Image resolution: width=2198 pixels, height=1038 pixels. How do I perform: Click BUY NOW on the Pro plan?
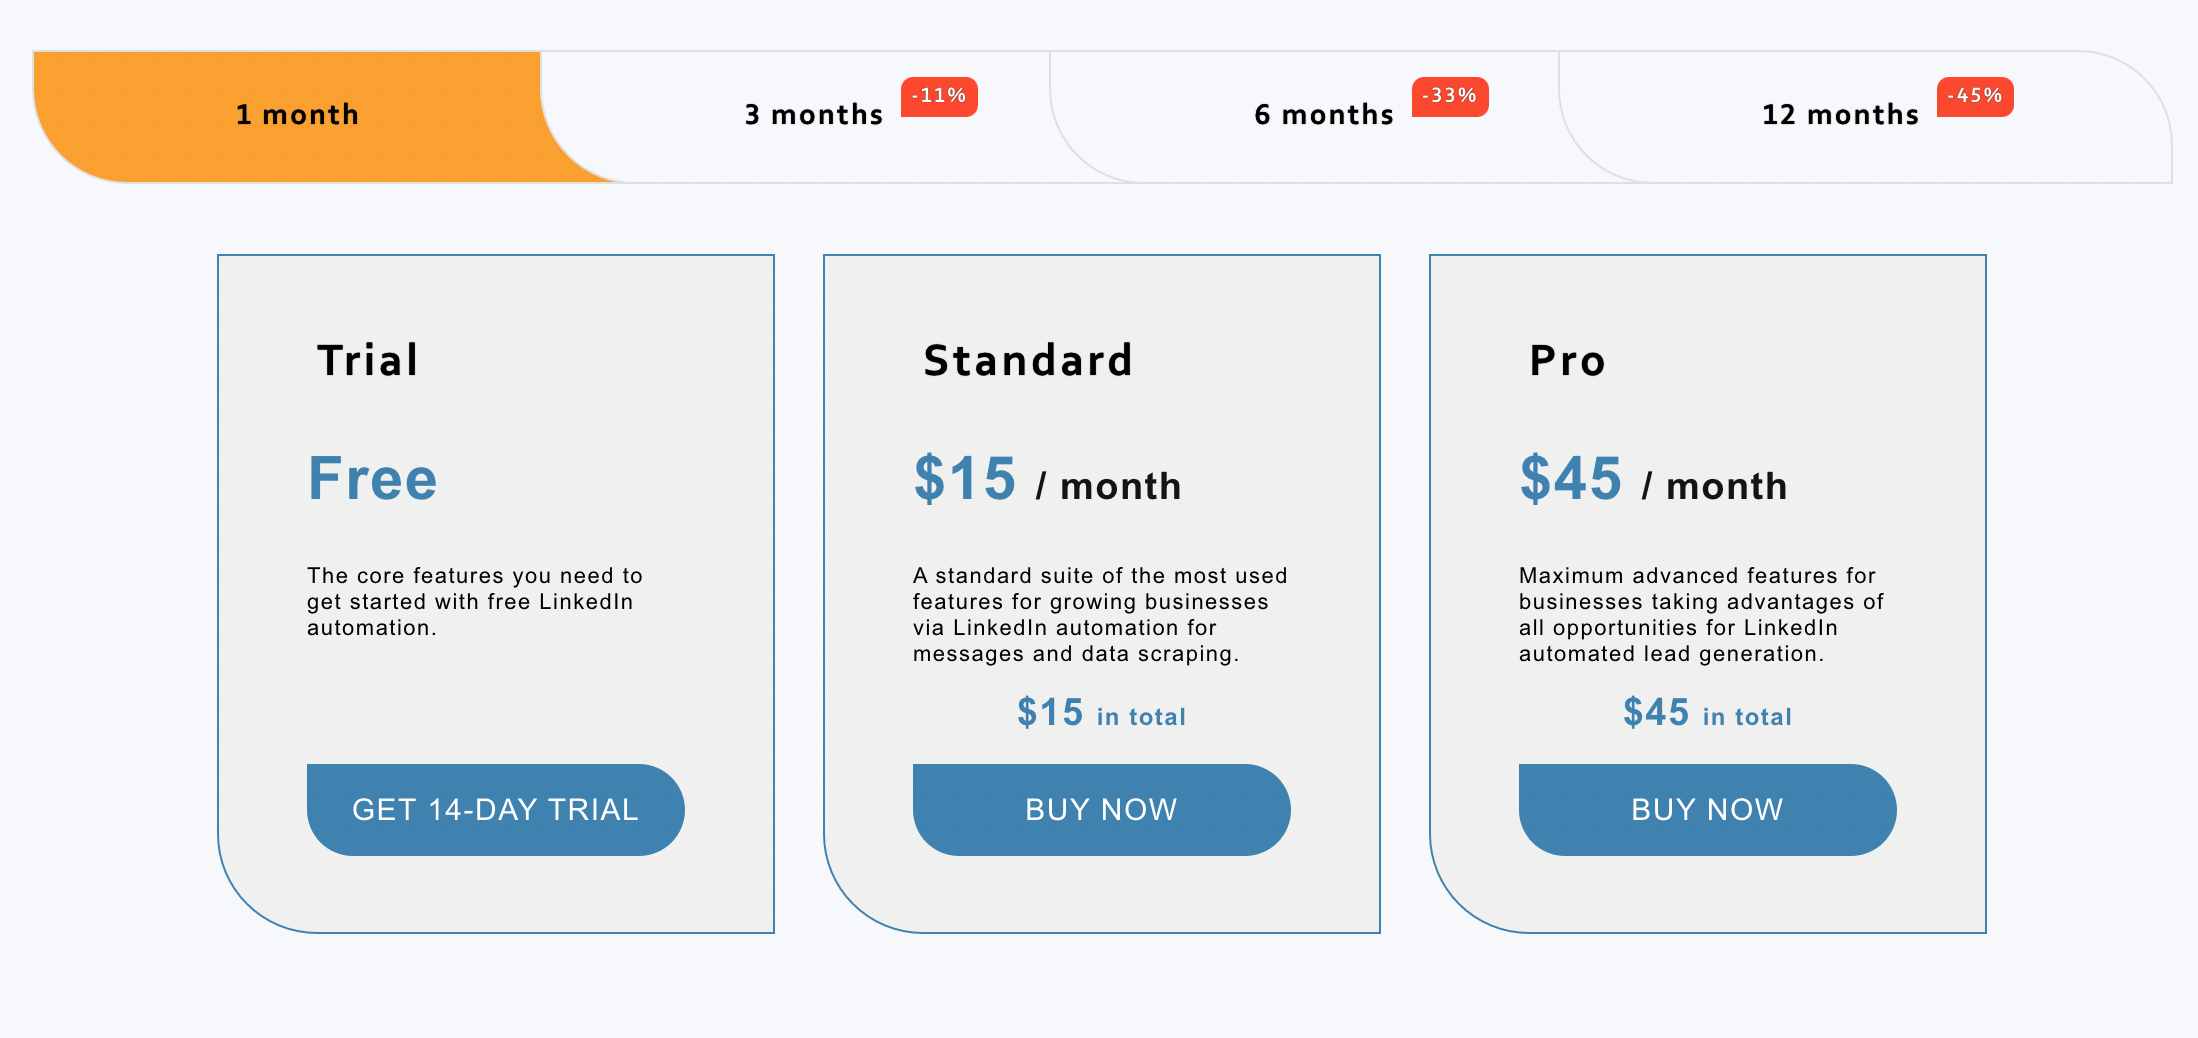(x=1707, y=809)
